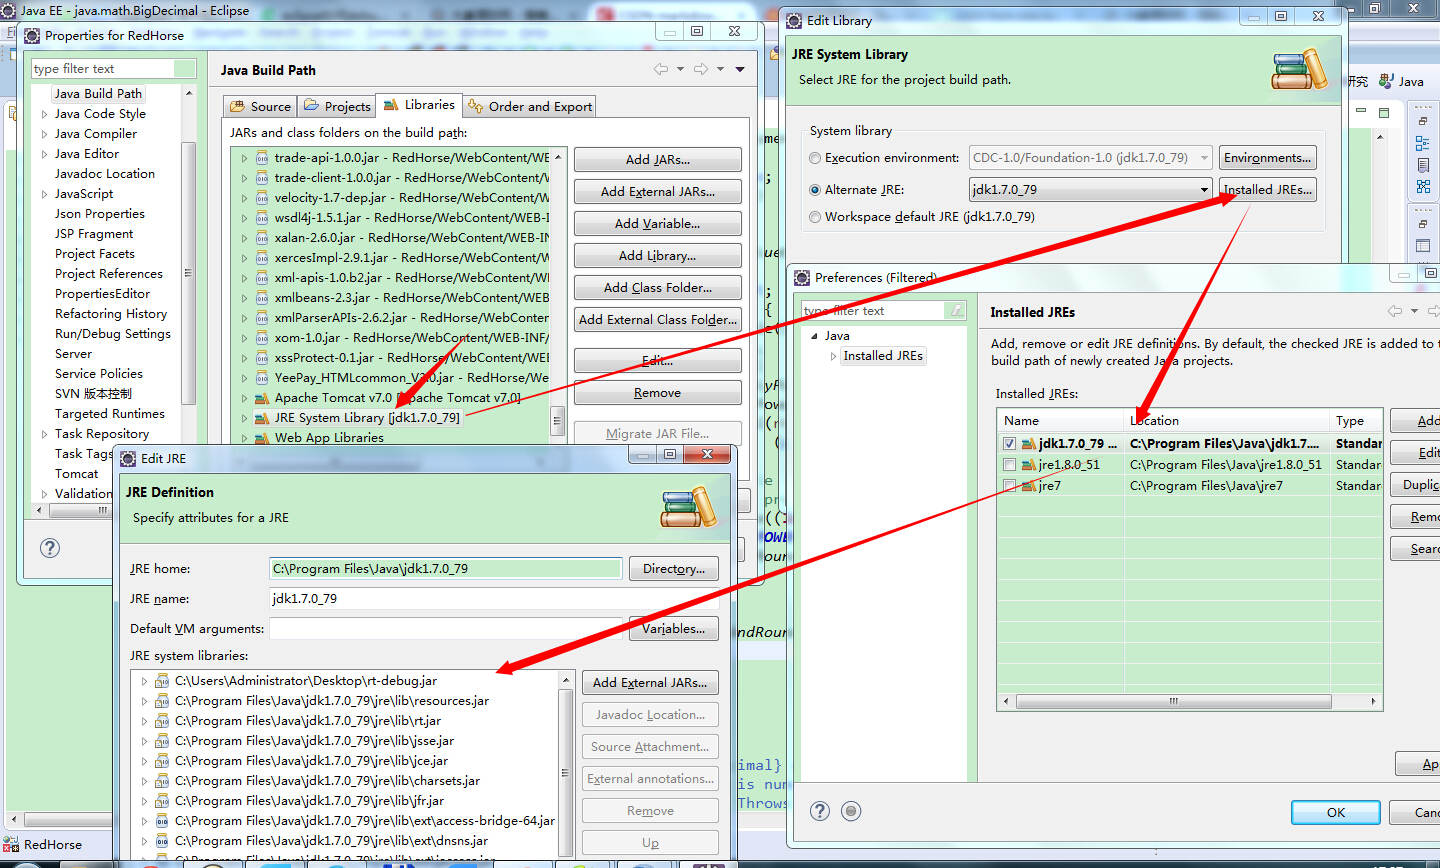Click the help icon in Preferences dialog
Viewport: 1440px width, 868px height.
point(820,811)
